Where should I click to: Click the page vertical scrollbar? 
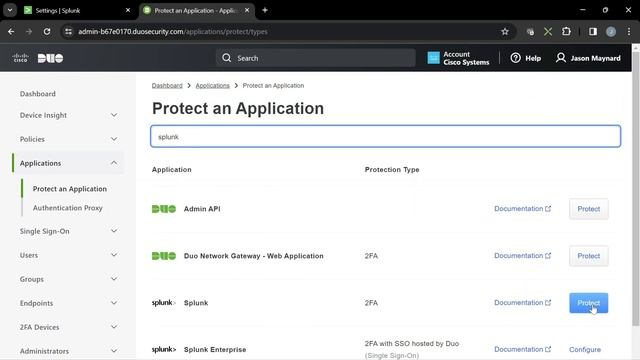click(x=636, y=188)
